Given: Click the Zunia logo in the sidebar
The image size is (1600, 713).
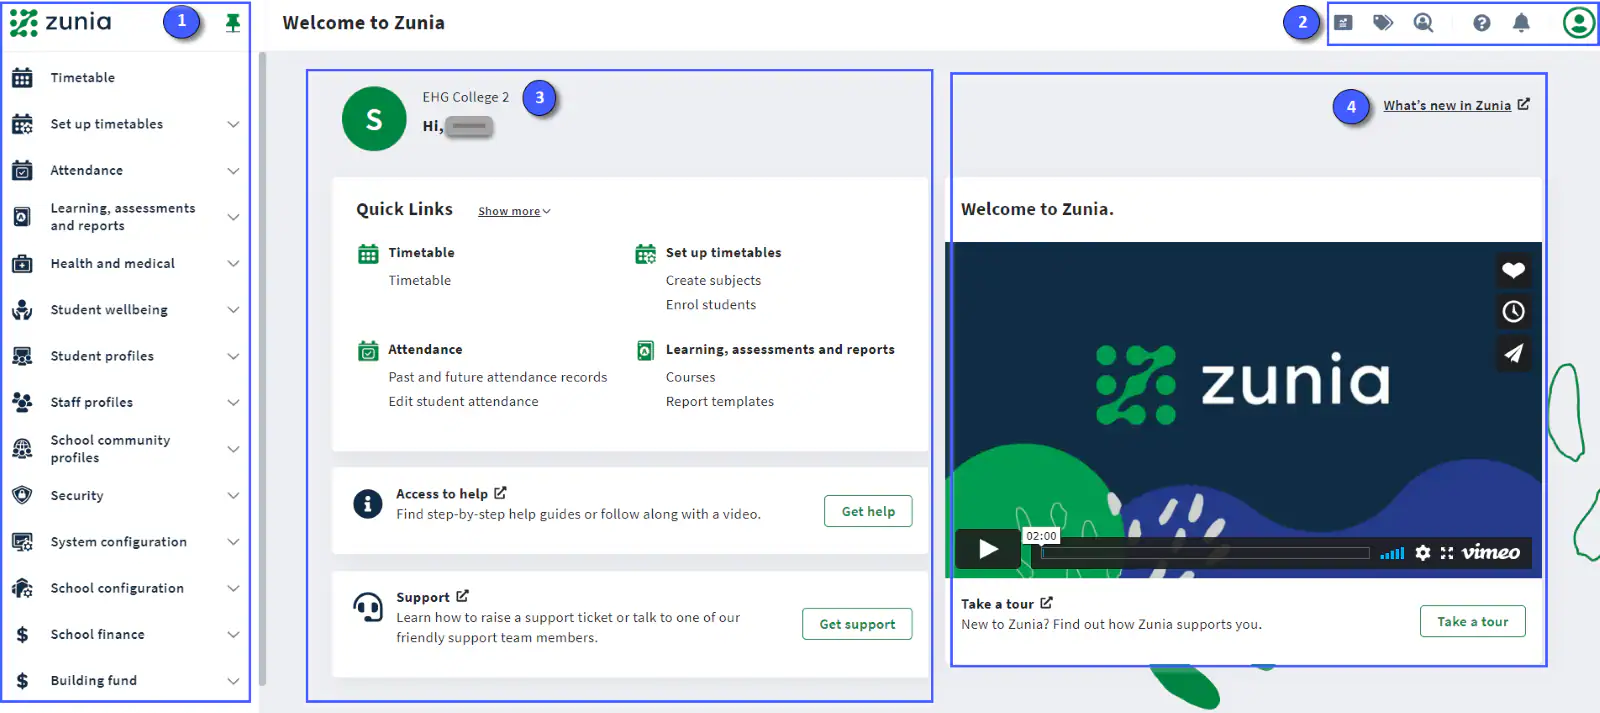Looking at the screenshot, I should pos(60,22).
